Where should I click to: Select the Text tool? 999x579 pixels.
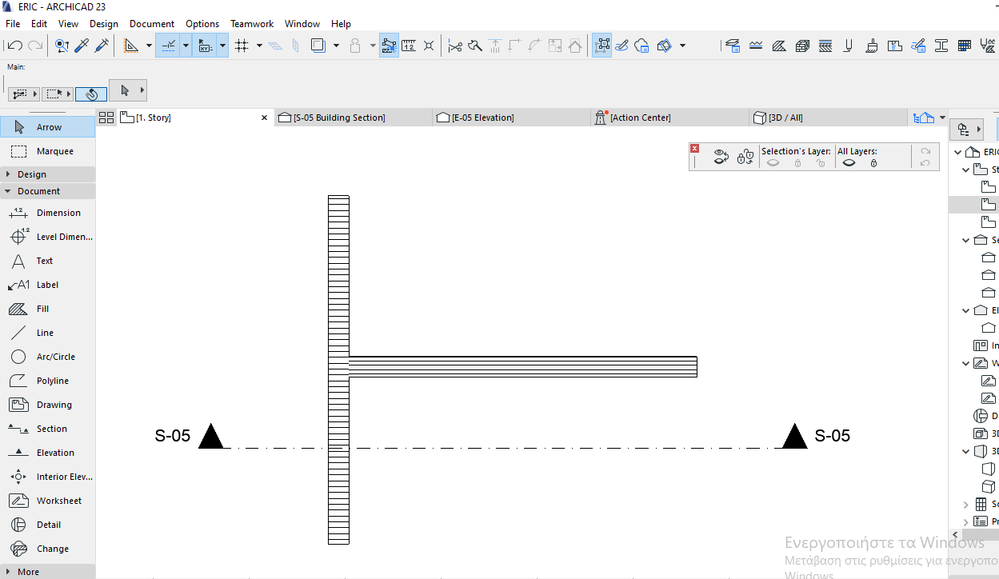48,261
